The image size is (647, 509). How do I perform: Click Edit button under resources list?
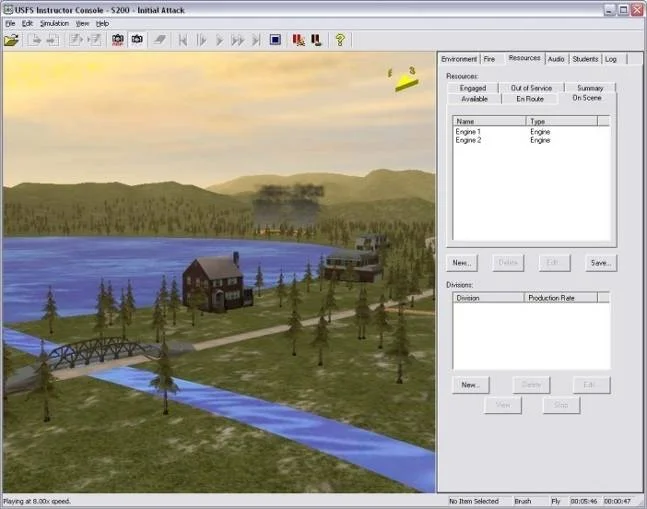tap(554, 263)
